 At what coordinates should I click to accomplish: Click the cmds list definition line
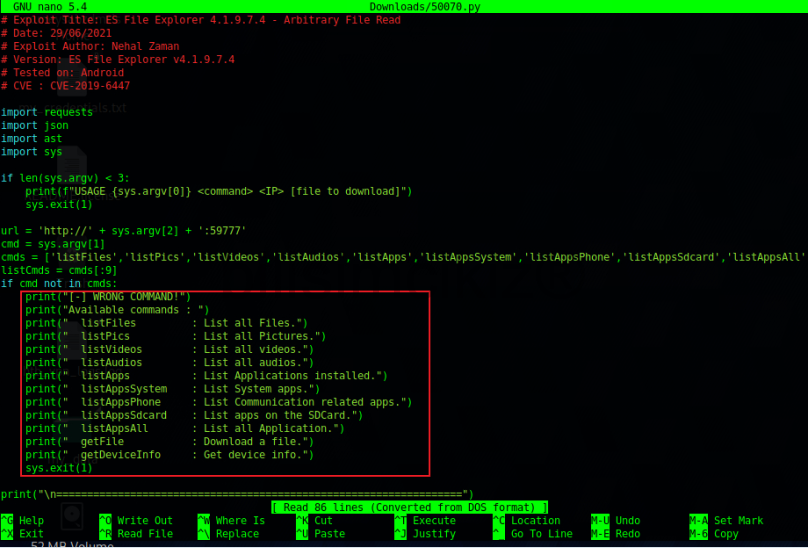[x=403, y=257]
